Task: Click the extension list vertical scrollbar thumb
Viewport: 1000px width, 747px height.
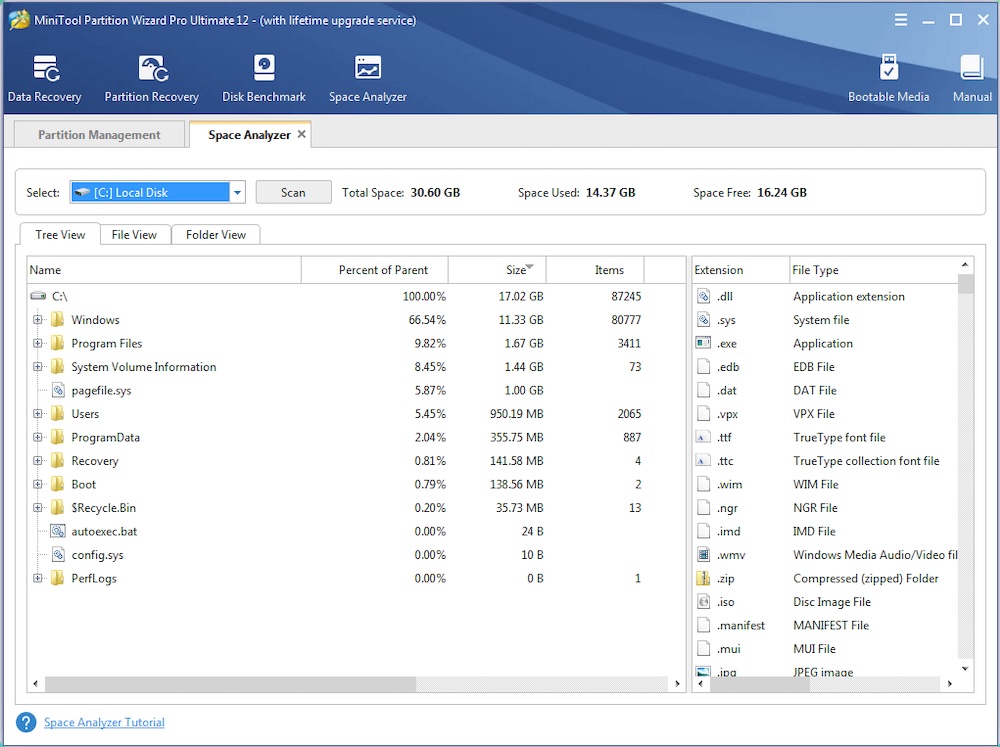Action: (x=966, y=284)
